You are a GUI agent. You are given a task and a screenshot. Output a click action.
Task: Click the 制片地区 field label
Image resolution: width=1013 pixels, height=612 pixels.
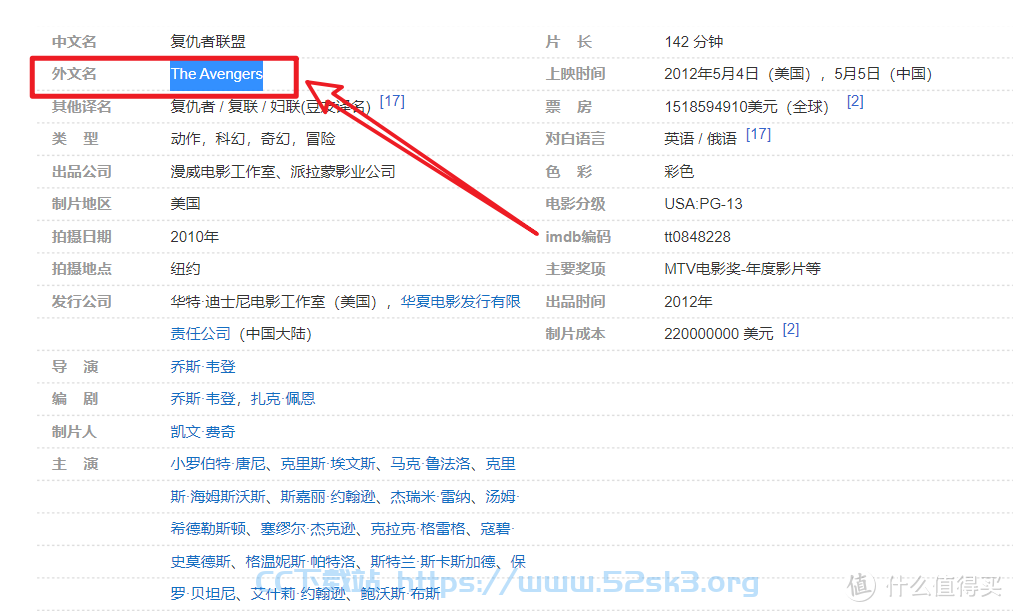81,204
